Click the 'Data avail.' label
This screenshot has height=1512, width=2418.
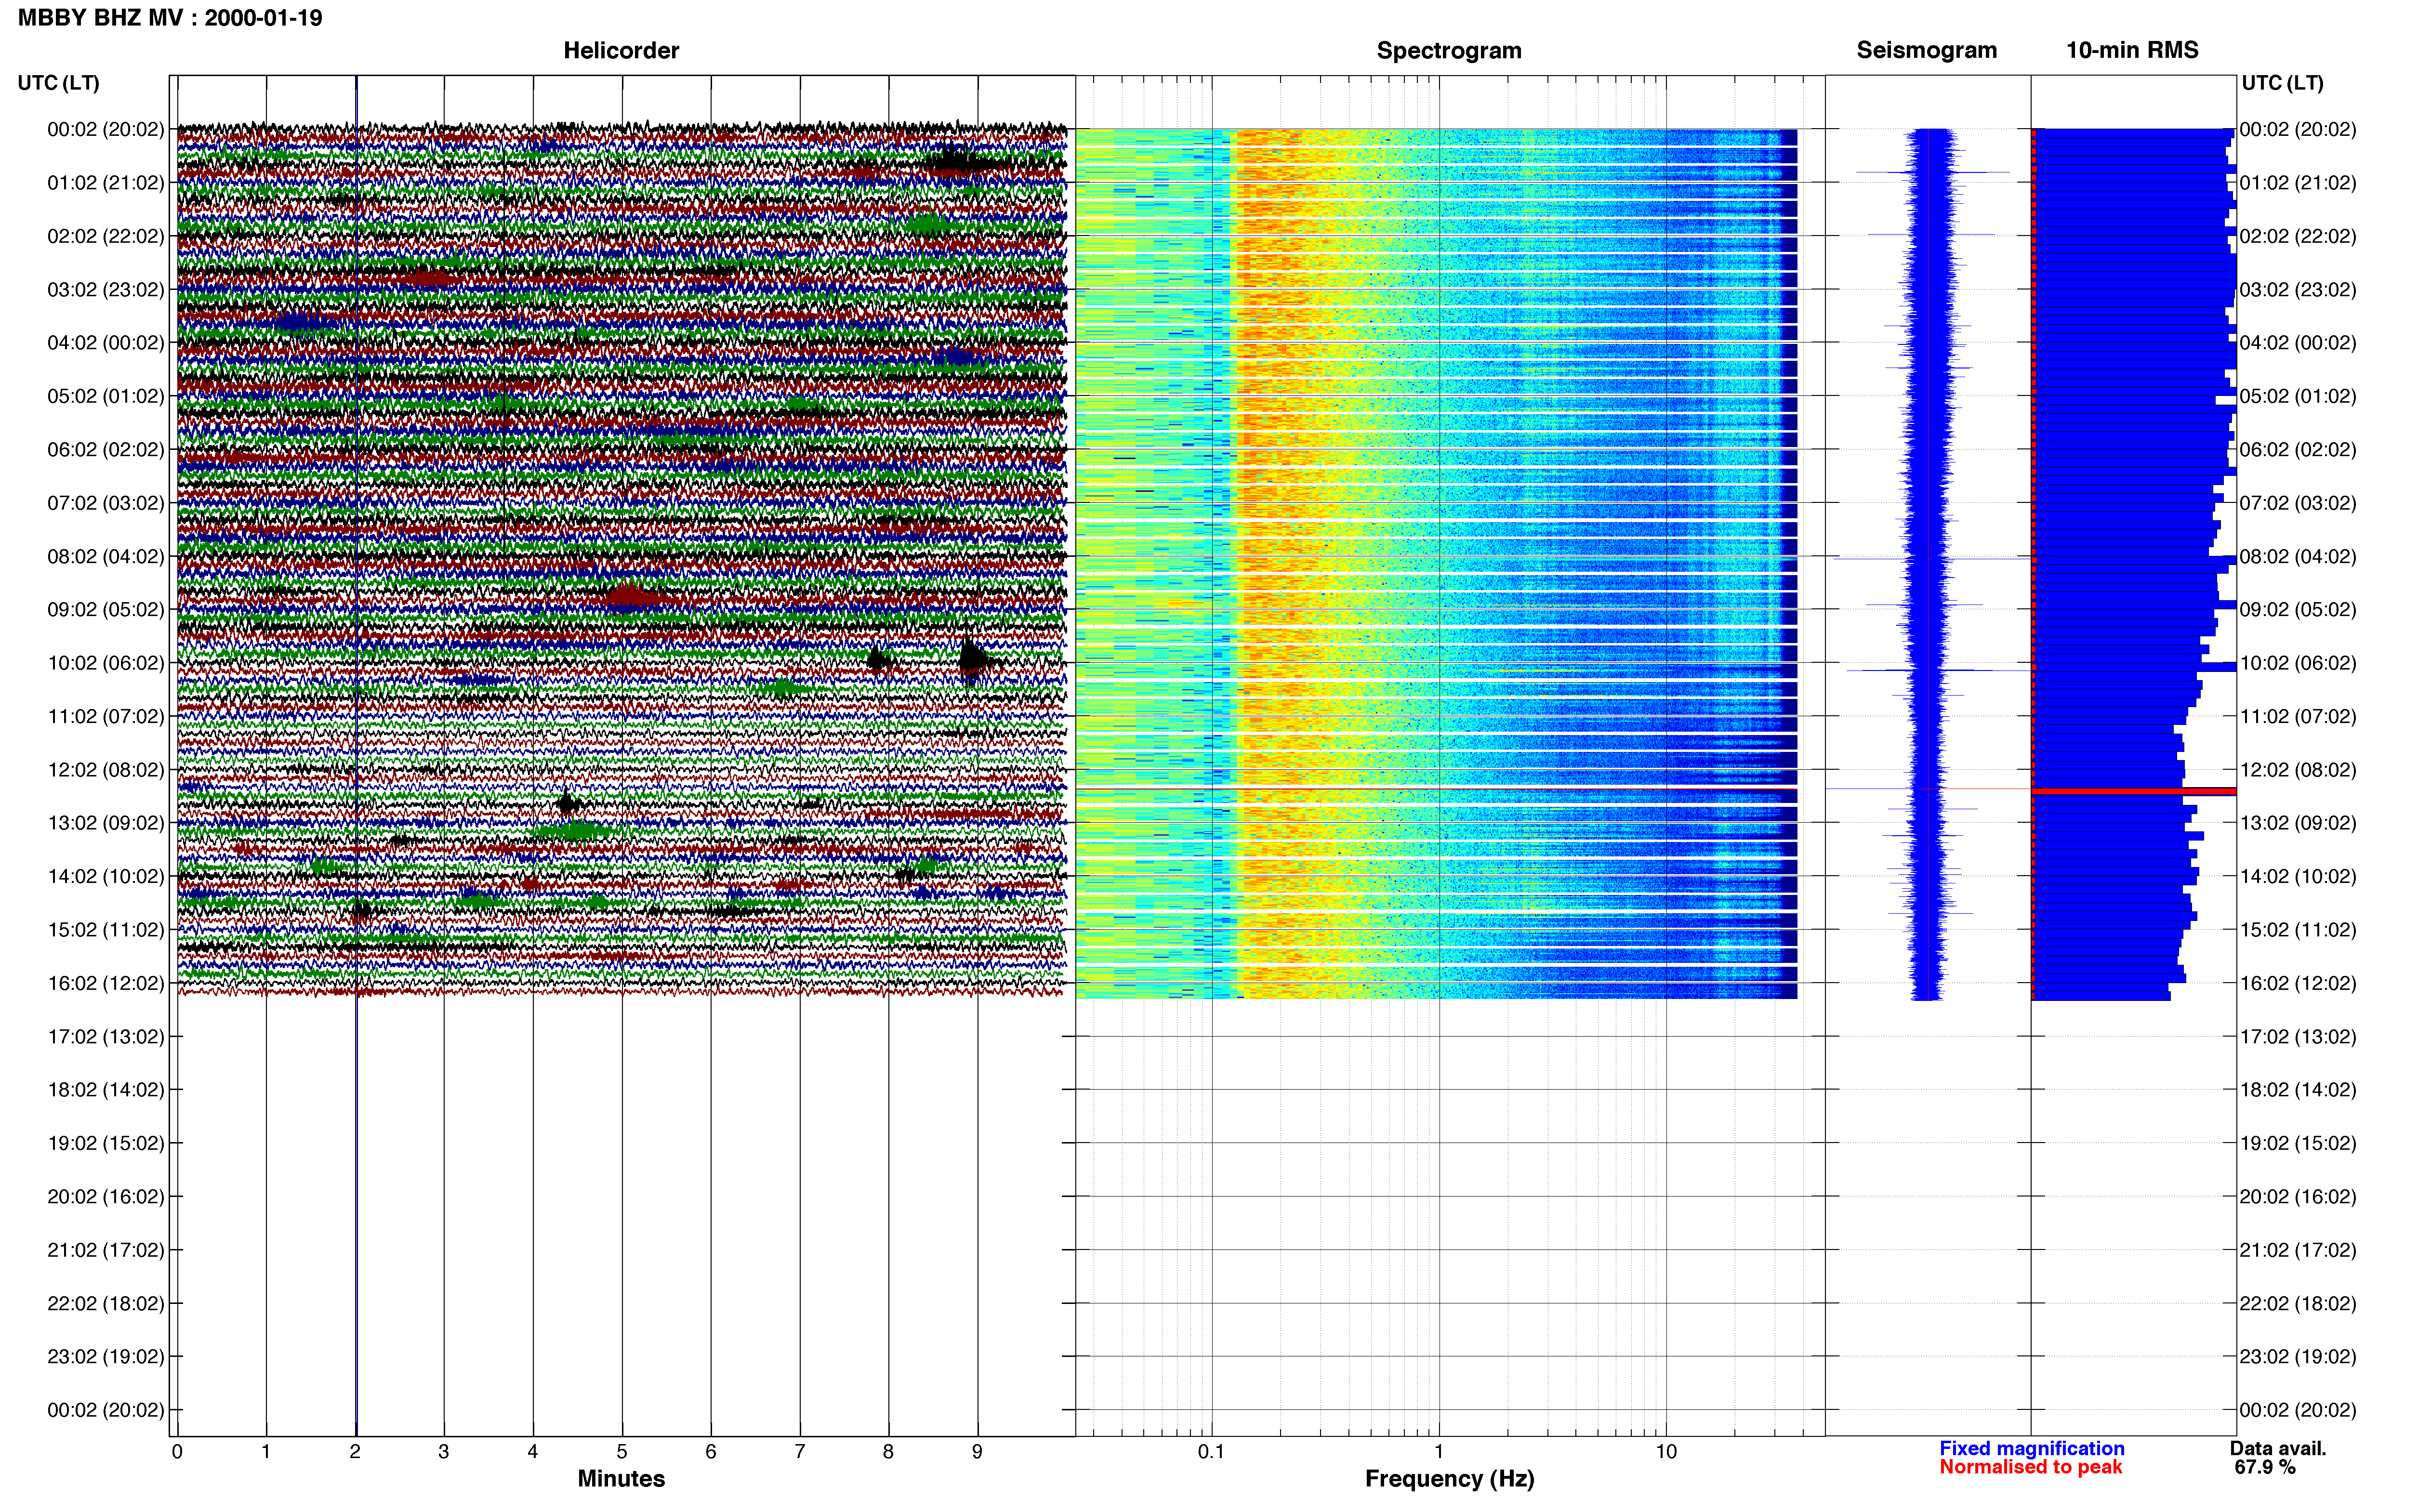point(2278,1448)
